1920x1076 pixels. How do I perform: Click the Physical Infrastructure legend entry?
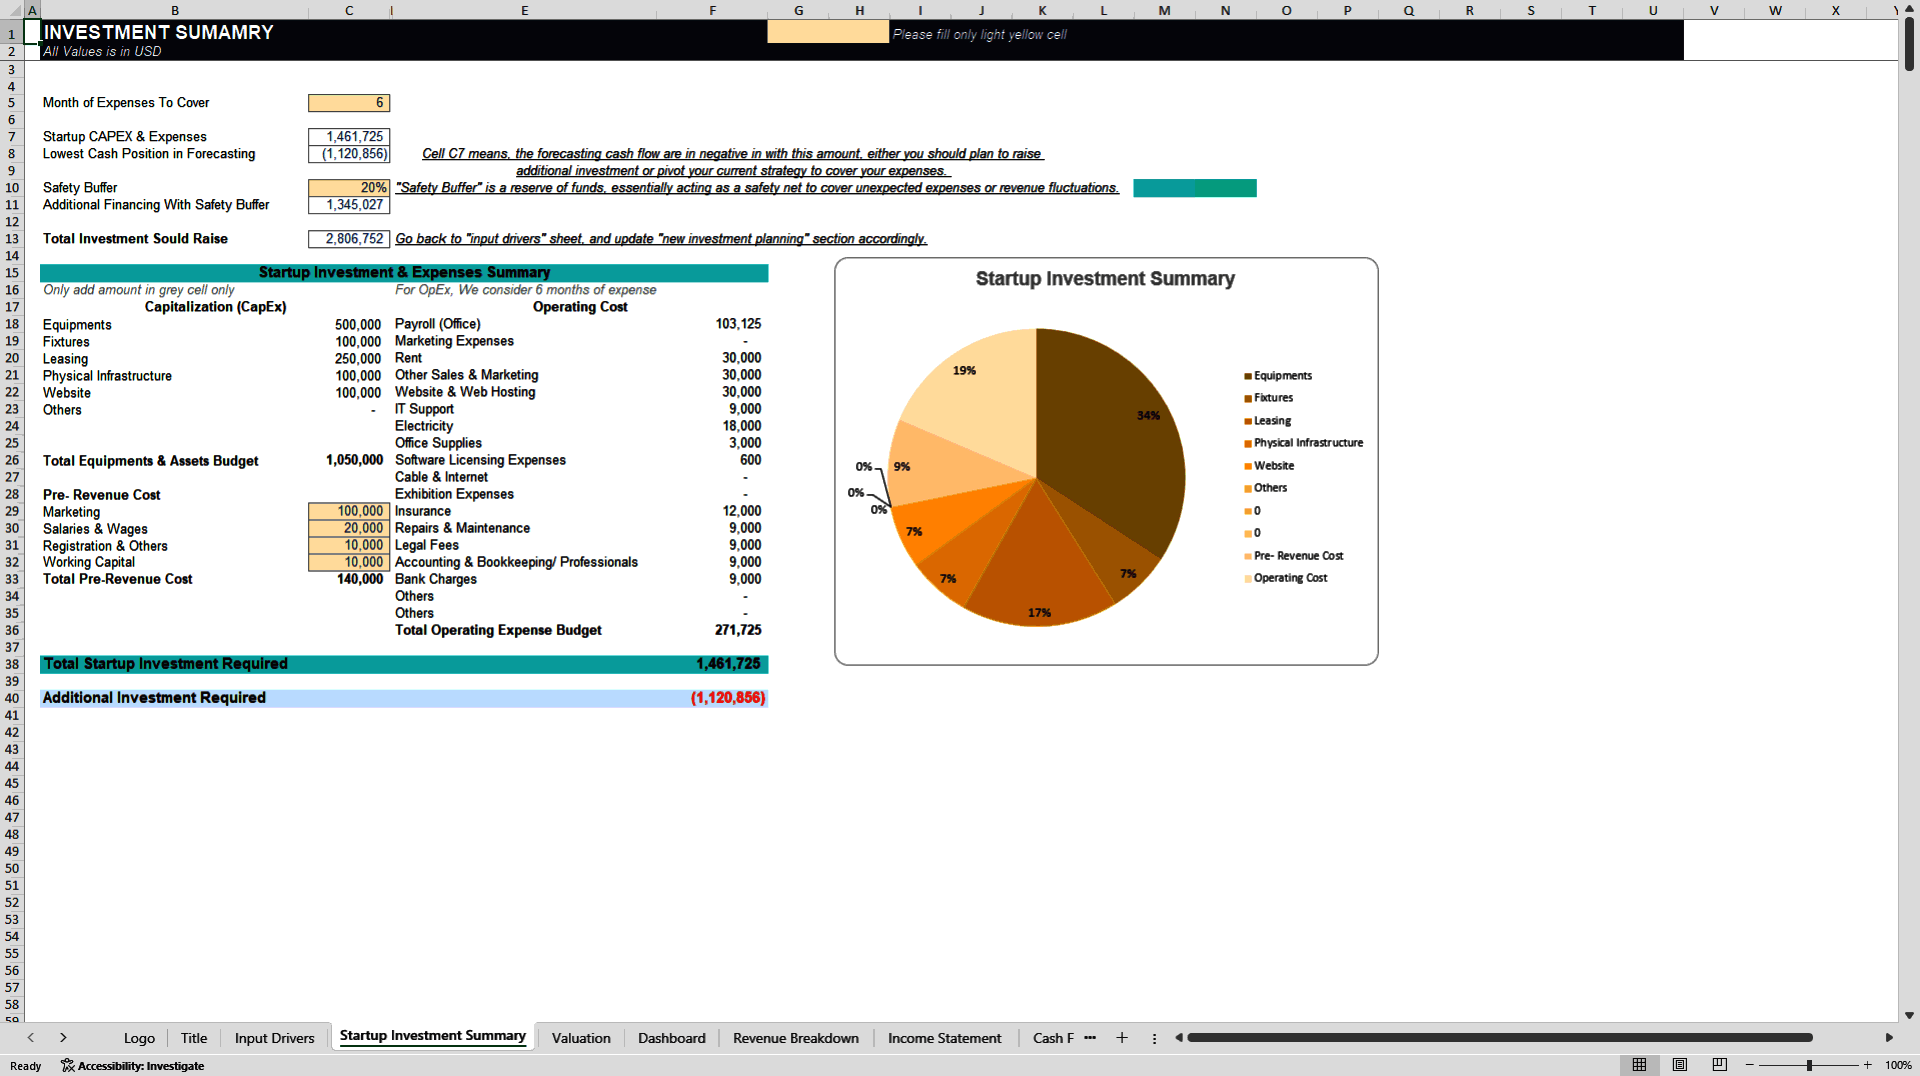click(1304, 443)
